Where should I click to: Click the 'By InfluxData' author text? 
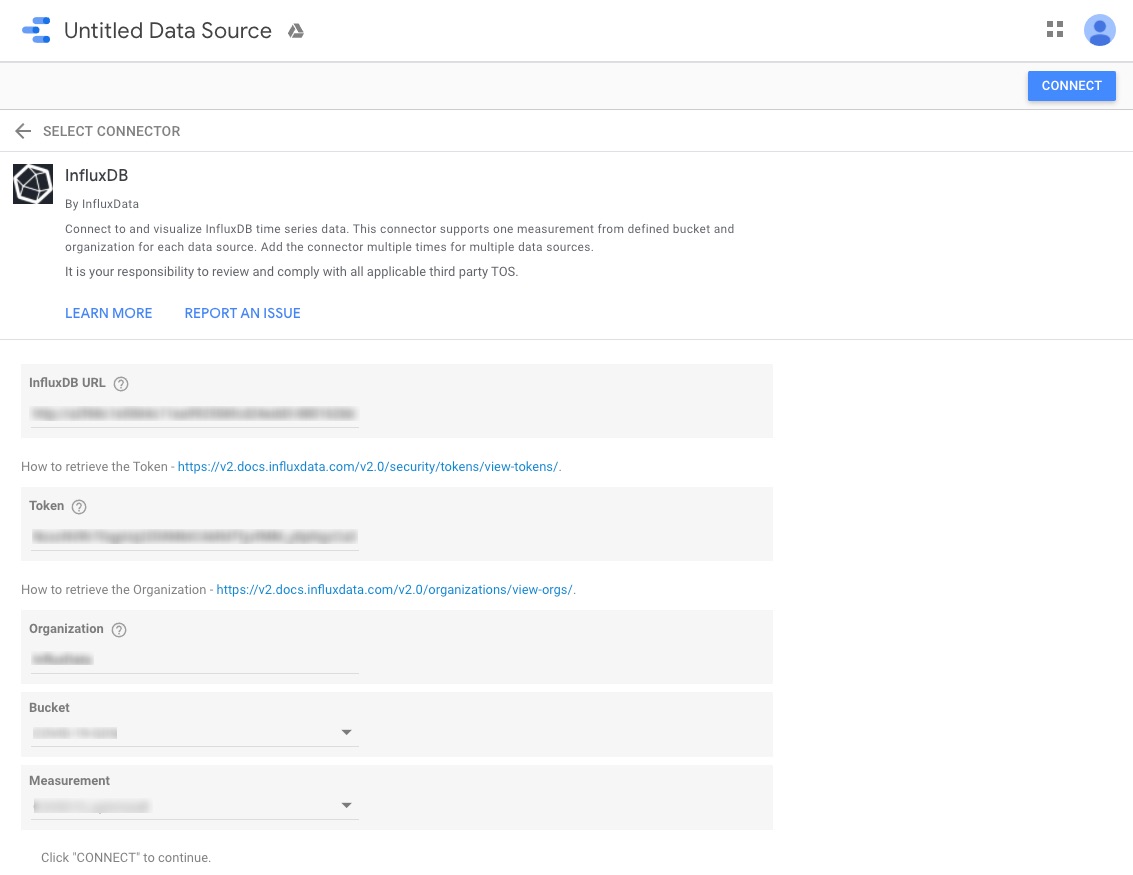102,204
